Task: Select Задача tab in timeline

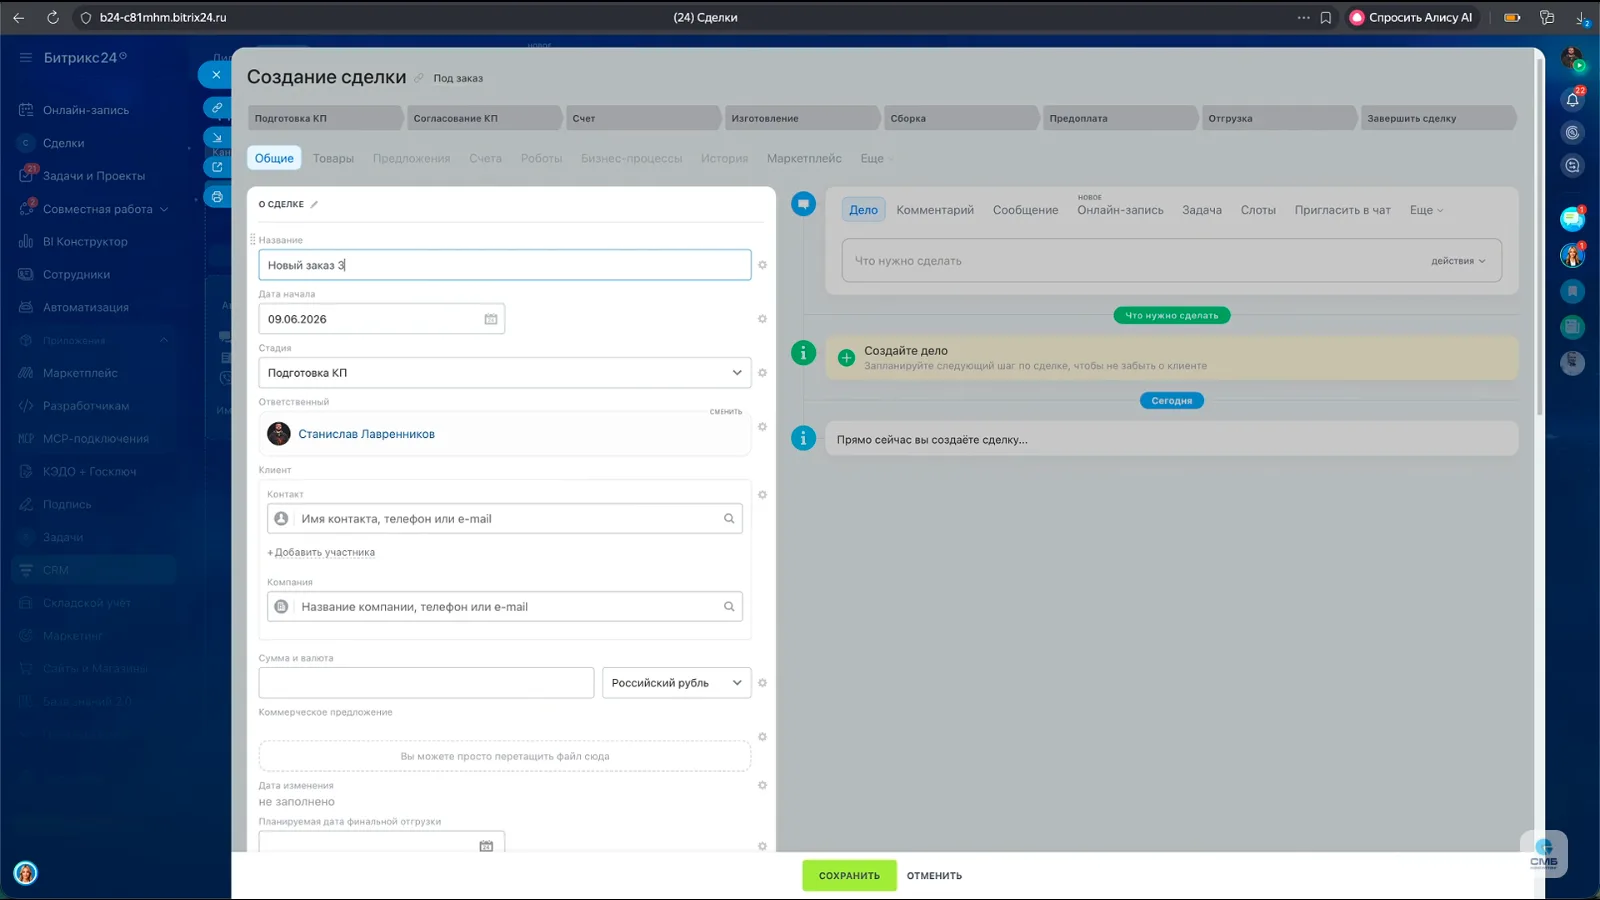Action: 1202,210
